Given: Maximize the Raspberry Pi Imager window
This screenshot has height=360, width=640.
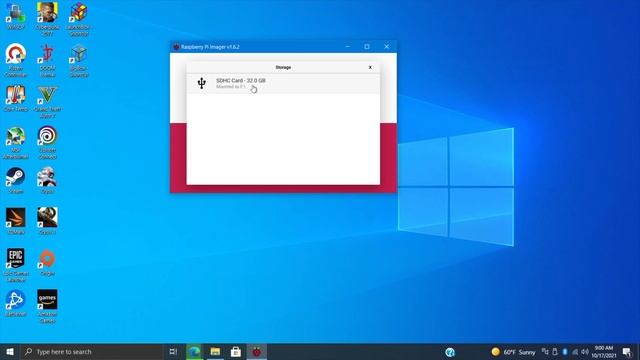Looking at the screenshot, I should click(x=367, y=47).
